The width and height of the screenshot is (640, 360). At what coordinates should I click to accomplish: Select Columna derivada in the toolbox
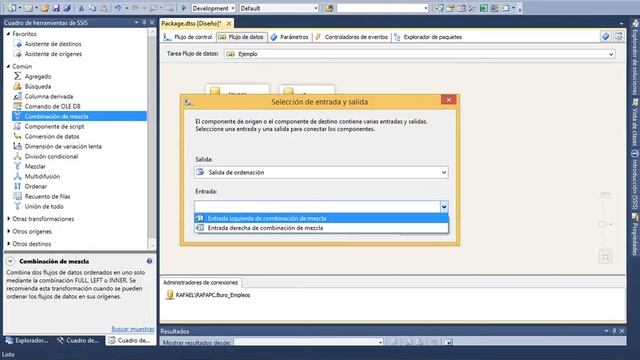(x=49, y=96)
